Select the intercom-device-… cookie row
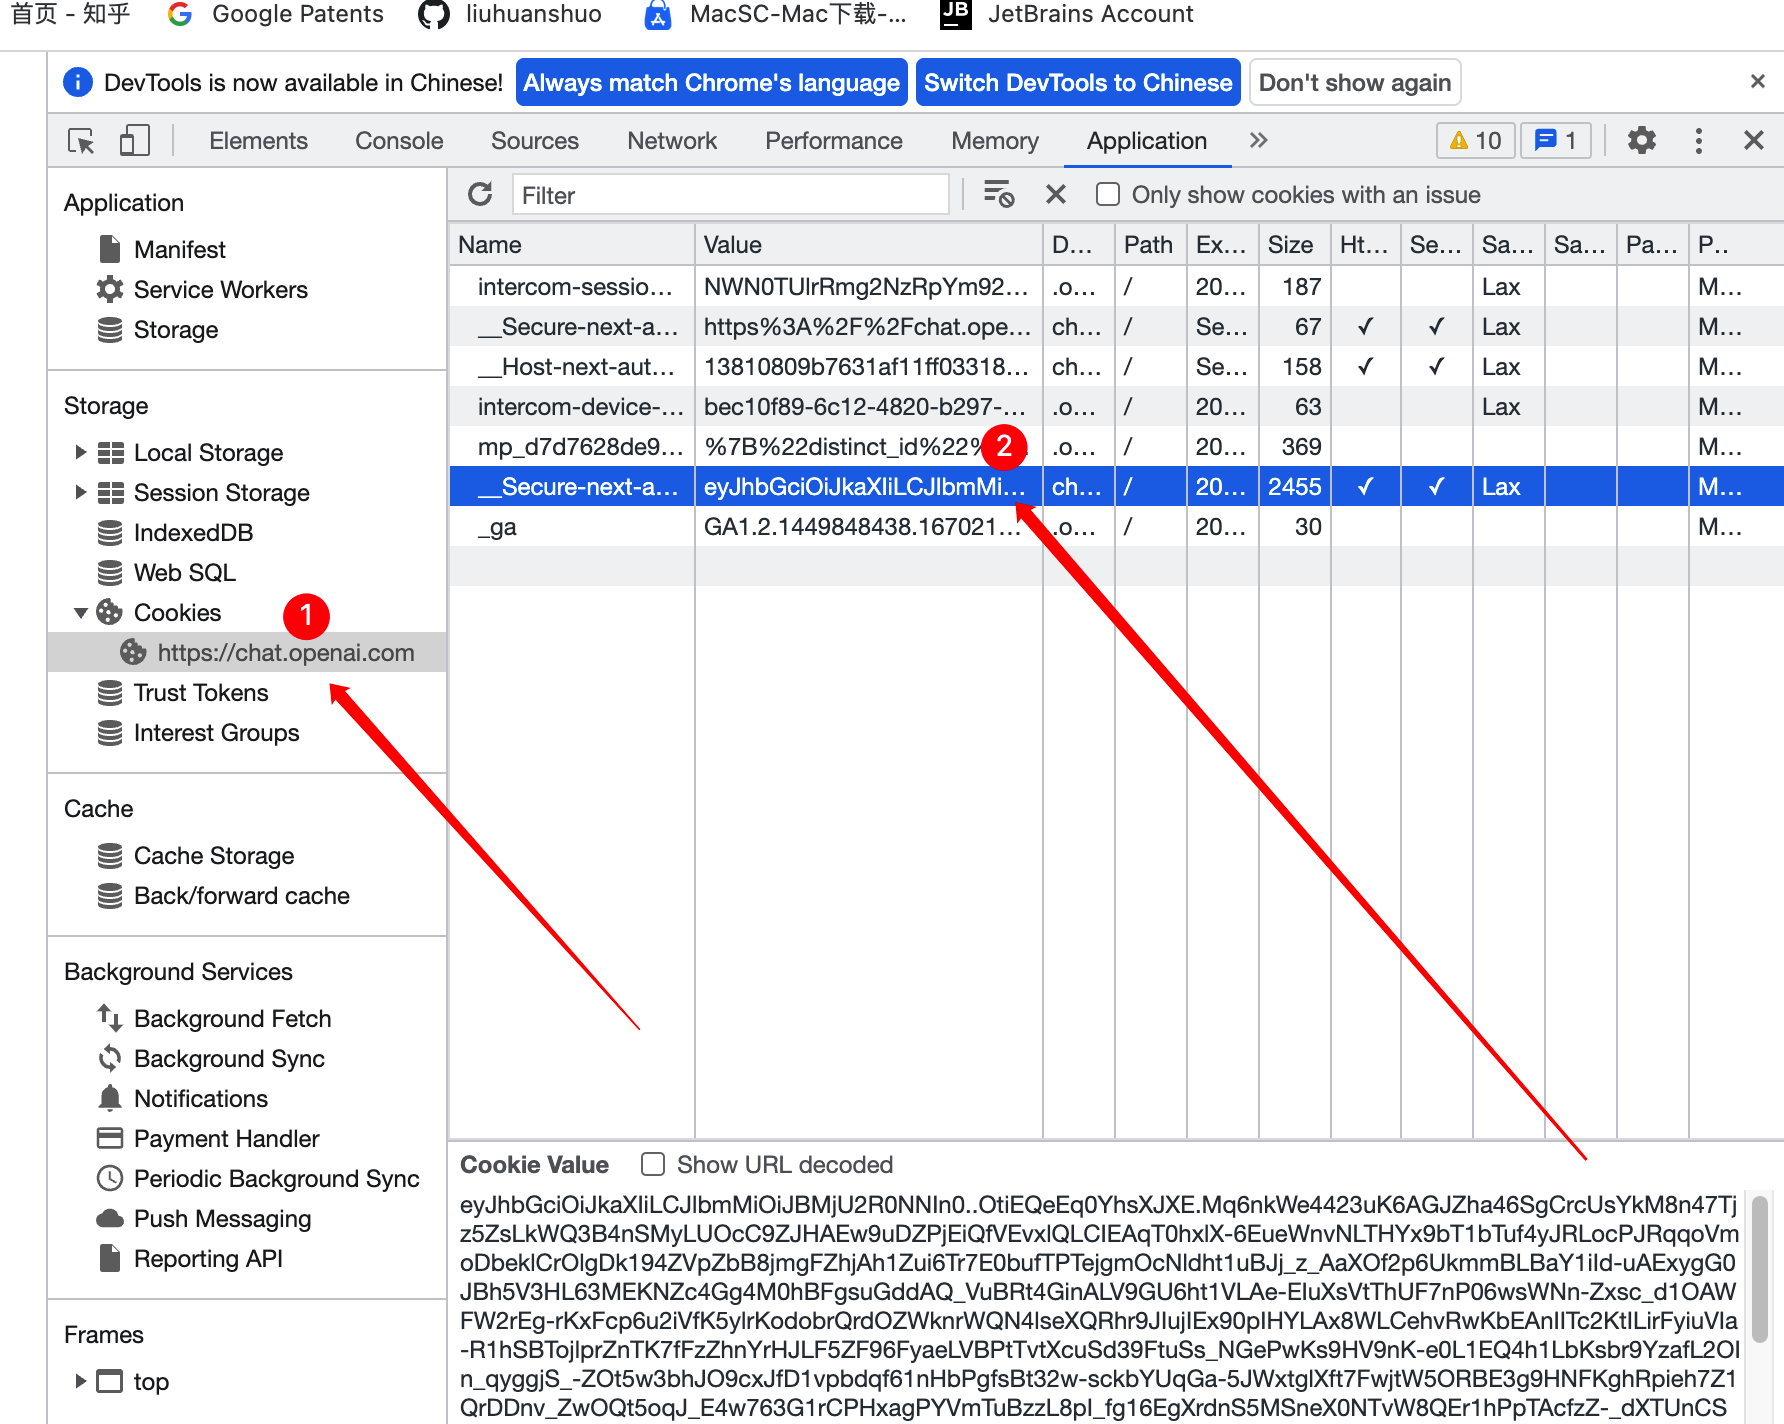 click(x=1116, y=406)
